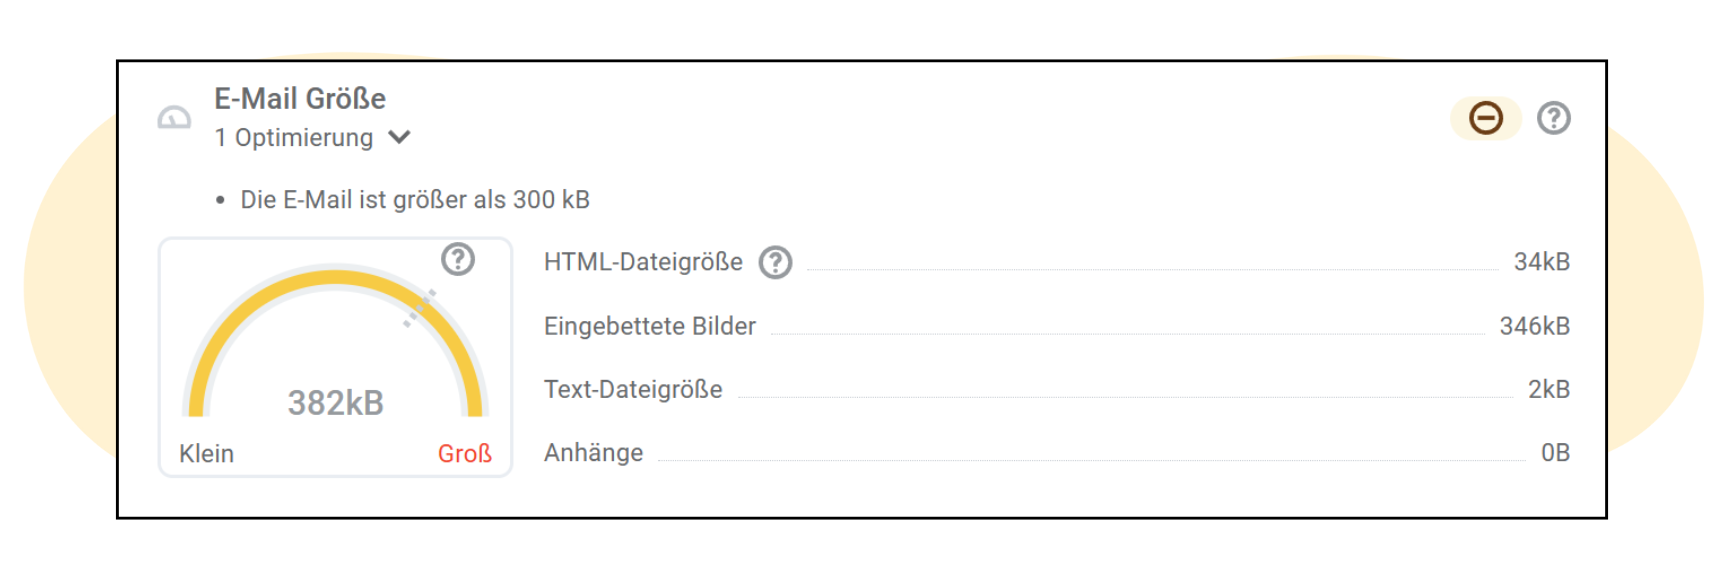The image size is (1724, 573).
Task: Open help for the E-Mail Größe section
Action: 1553,118
